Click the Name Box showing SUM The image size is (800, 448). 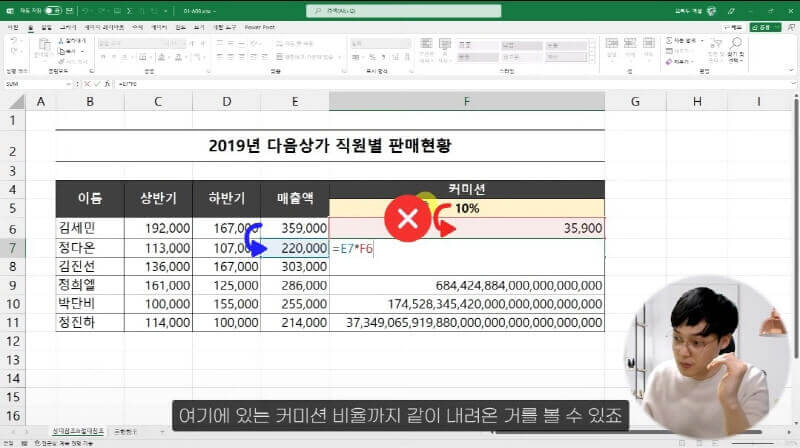pos(35,84)
